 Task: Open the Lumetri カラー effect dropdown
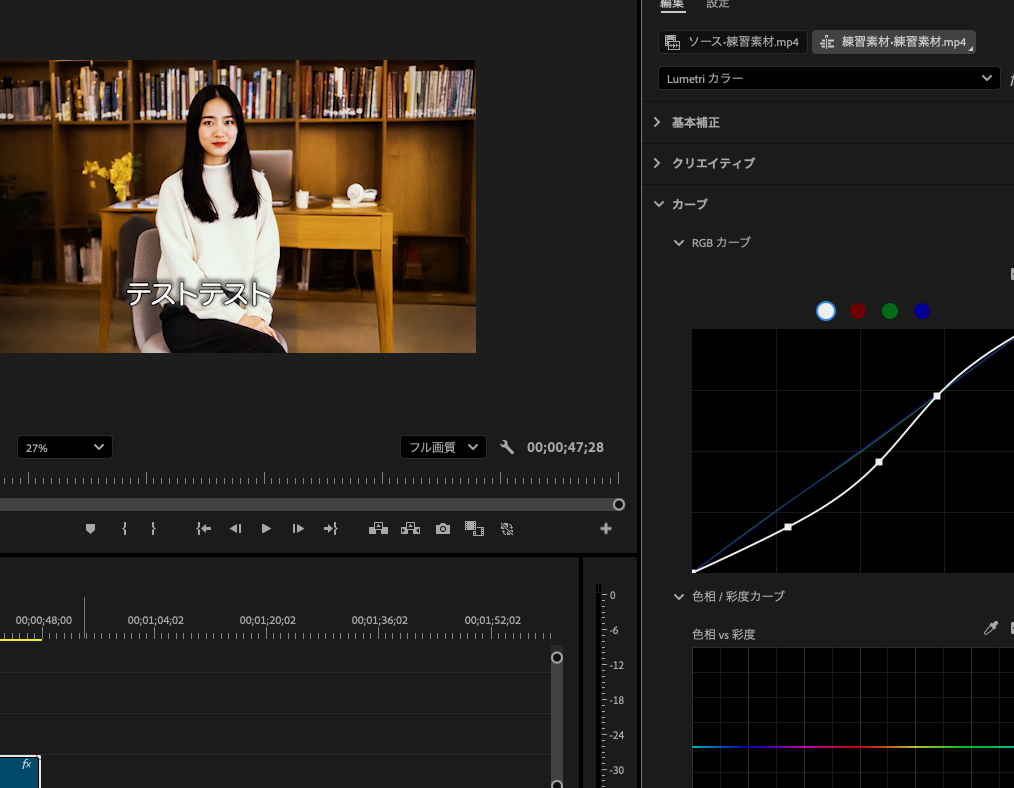pyautogui.click(x=828, y=78)
